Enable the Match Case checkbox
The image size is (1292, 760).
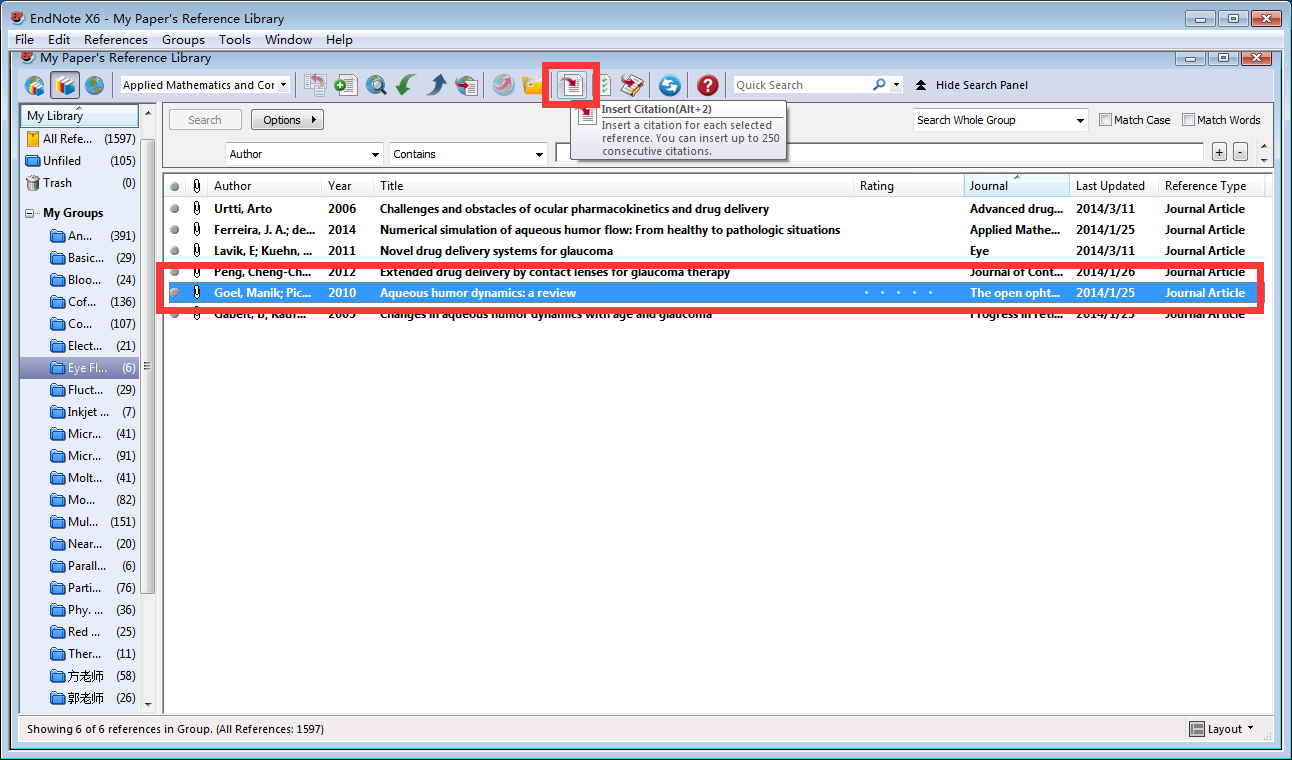tap(1105, 120)
